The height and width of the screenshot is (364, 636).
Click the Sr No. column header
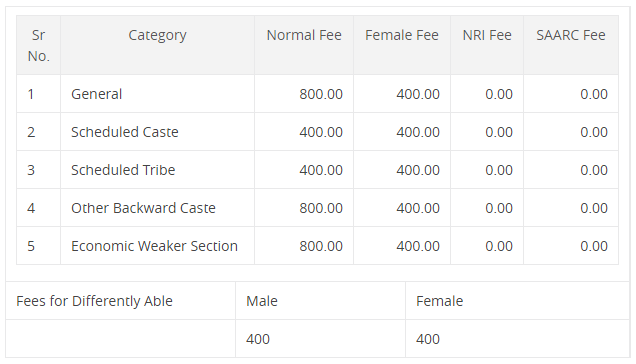tap(39, 45)
